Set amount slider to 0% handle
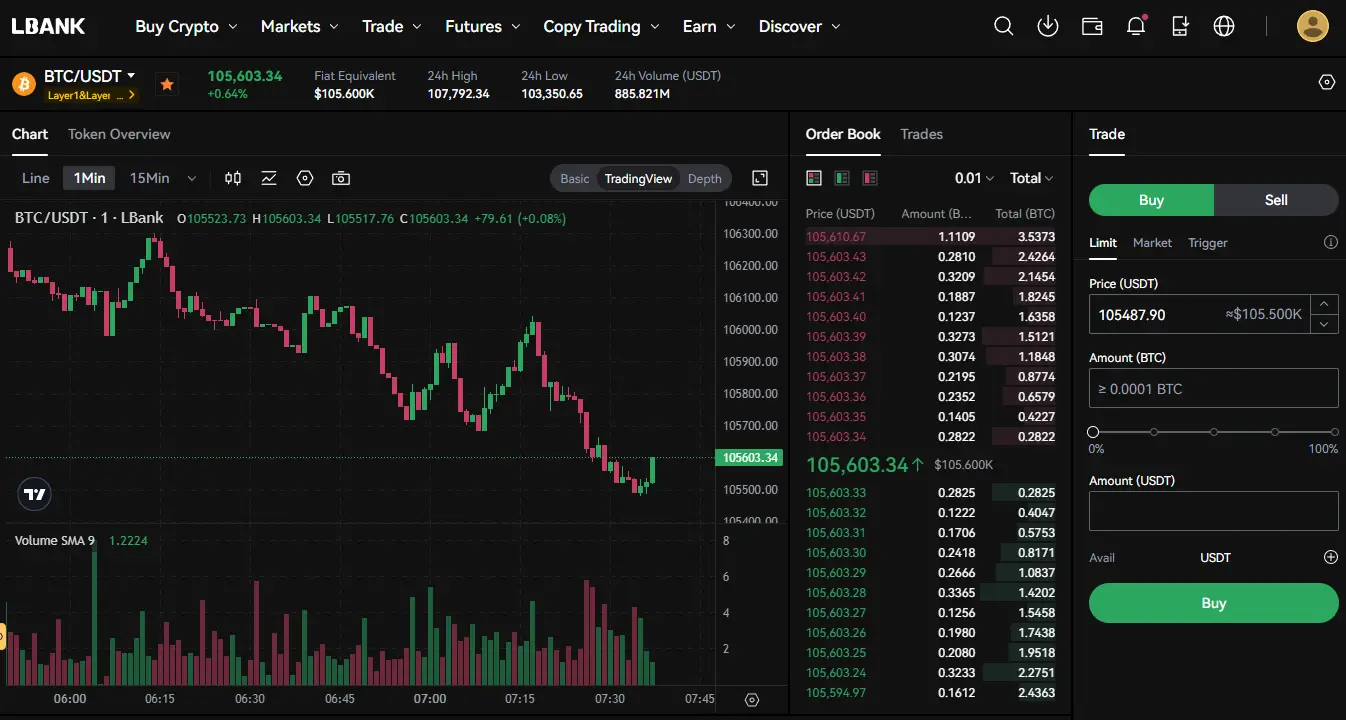Image resolution: width=1346 pixels, height=720 pixels. [1093, 432]
